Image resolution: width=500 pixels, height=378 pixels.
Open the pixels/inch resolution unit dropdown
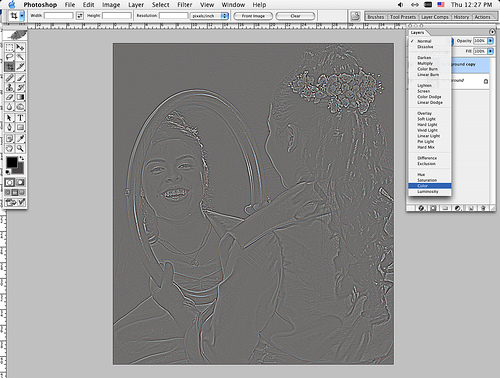(209, 16)
